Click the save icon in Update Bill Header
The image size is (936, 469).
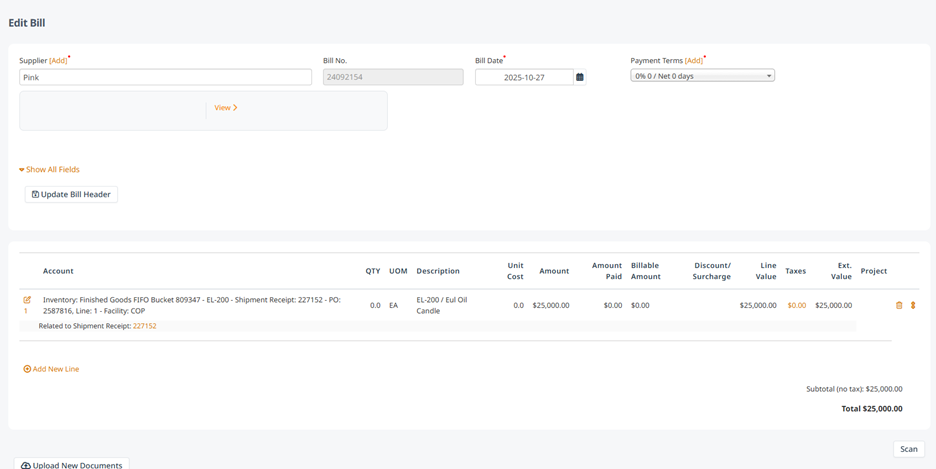(35, 195)
